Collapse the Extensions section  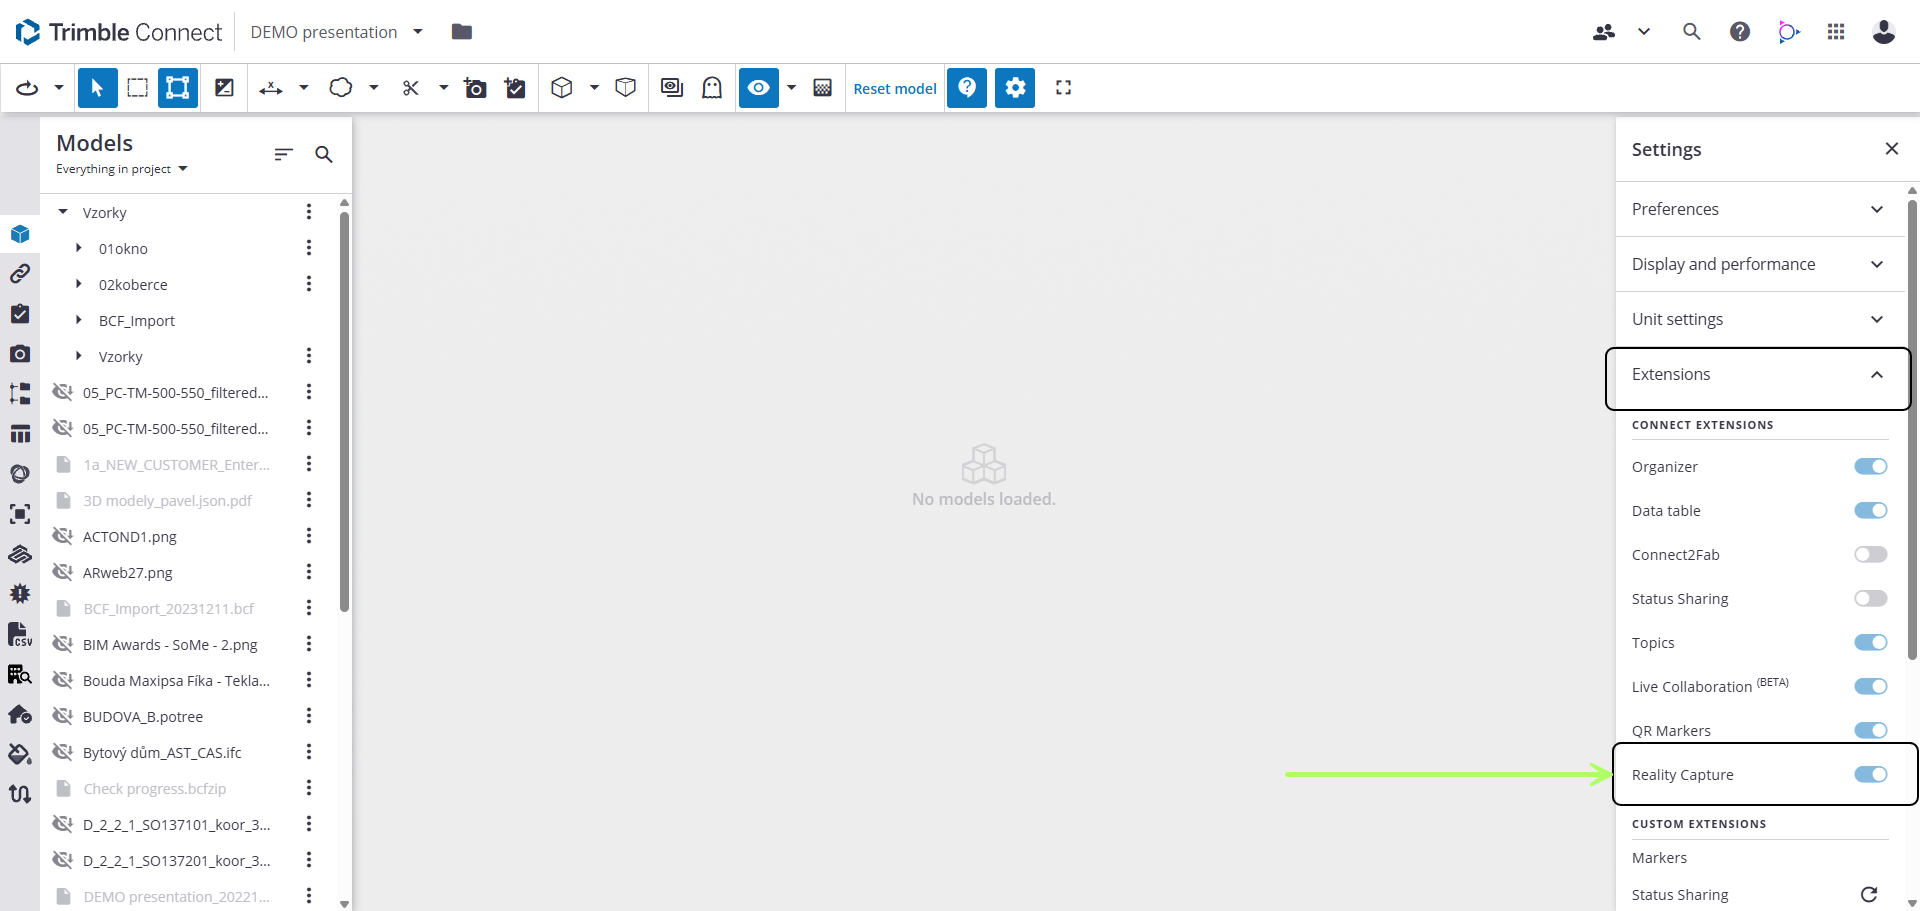pyautogui.click(x=1758, y=374)
